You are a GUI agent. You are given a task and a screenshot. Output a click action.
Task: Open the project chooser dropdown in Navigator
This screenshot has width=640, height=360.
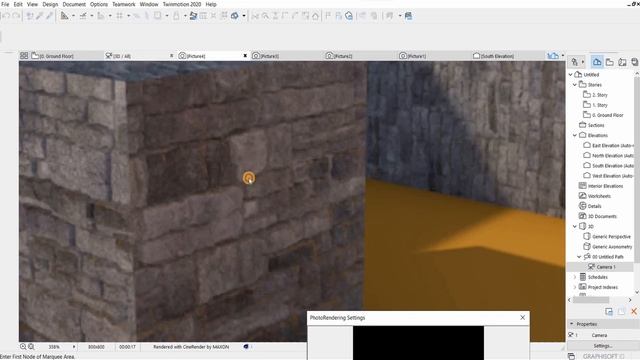577,62
